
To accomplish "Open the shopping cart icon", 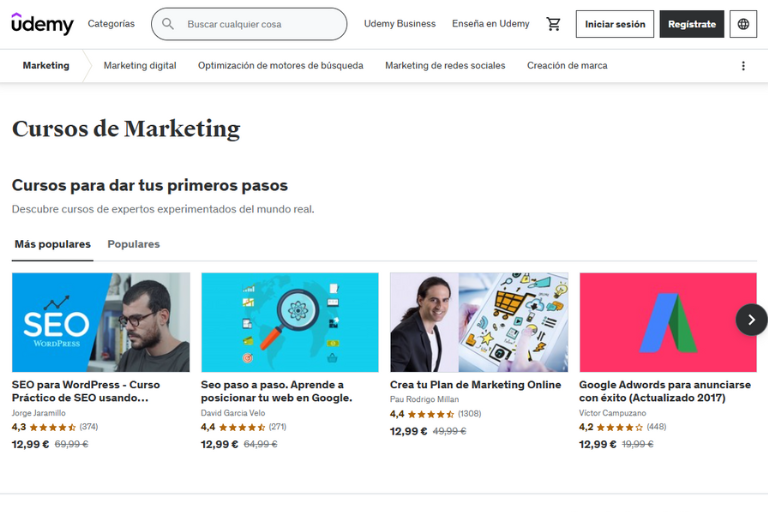I will pos(553,24).
